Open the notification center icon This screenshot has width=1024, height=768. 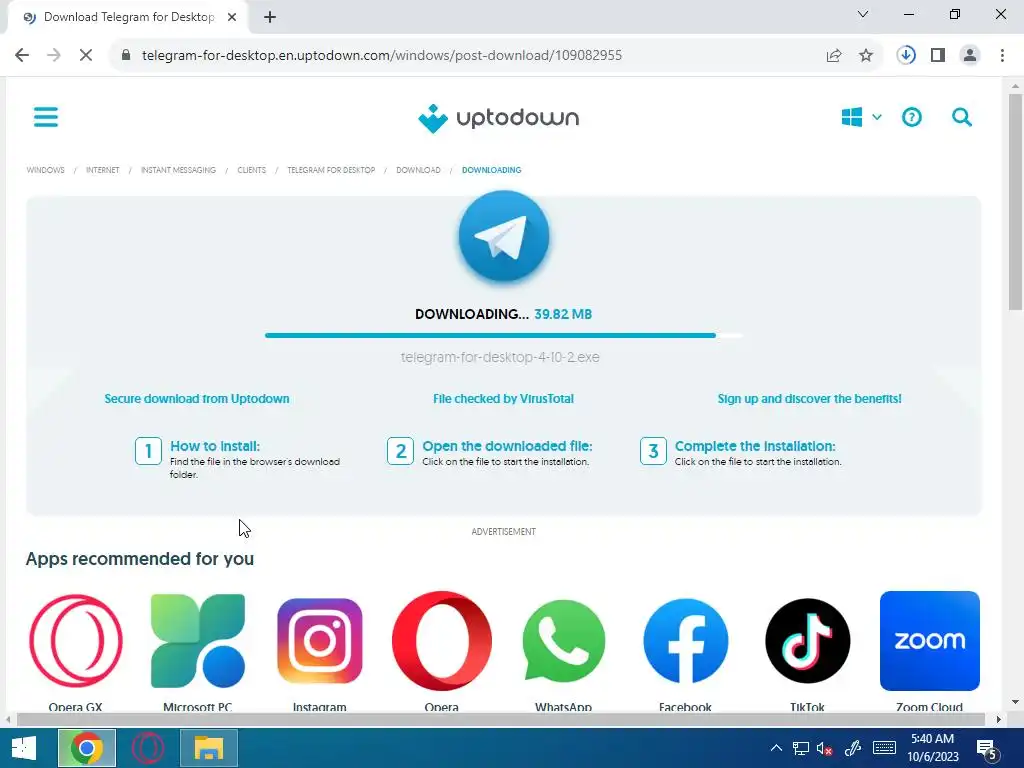coord(987,749)
